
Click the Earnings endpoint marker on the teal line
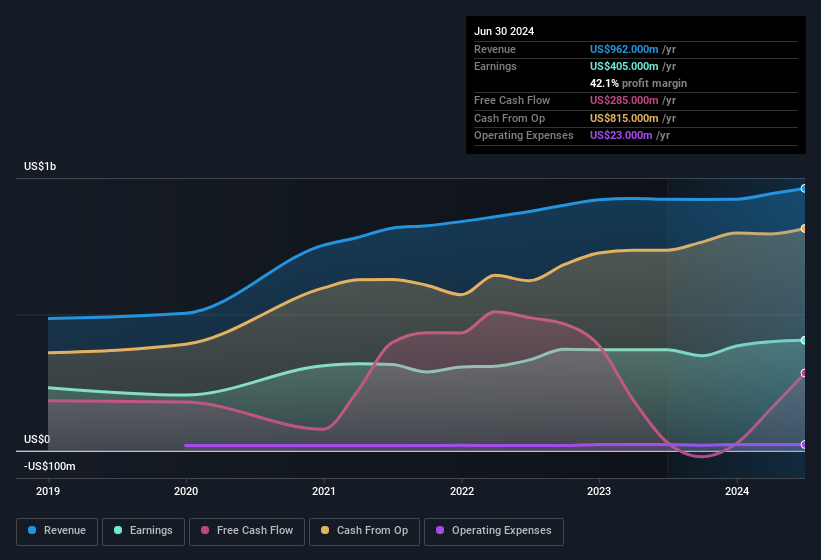click(804, 341)
